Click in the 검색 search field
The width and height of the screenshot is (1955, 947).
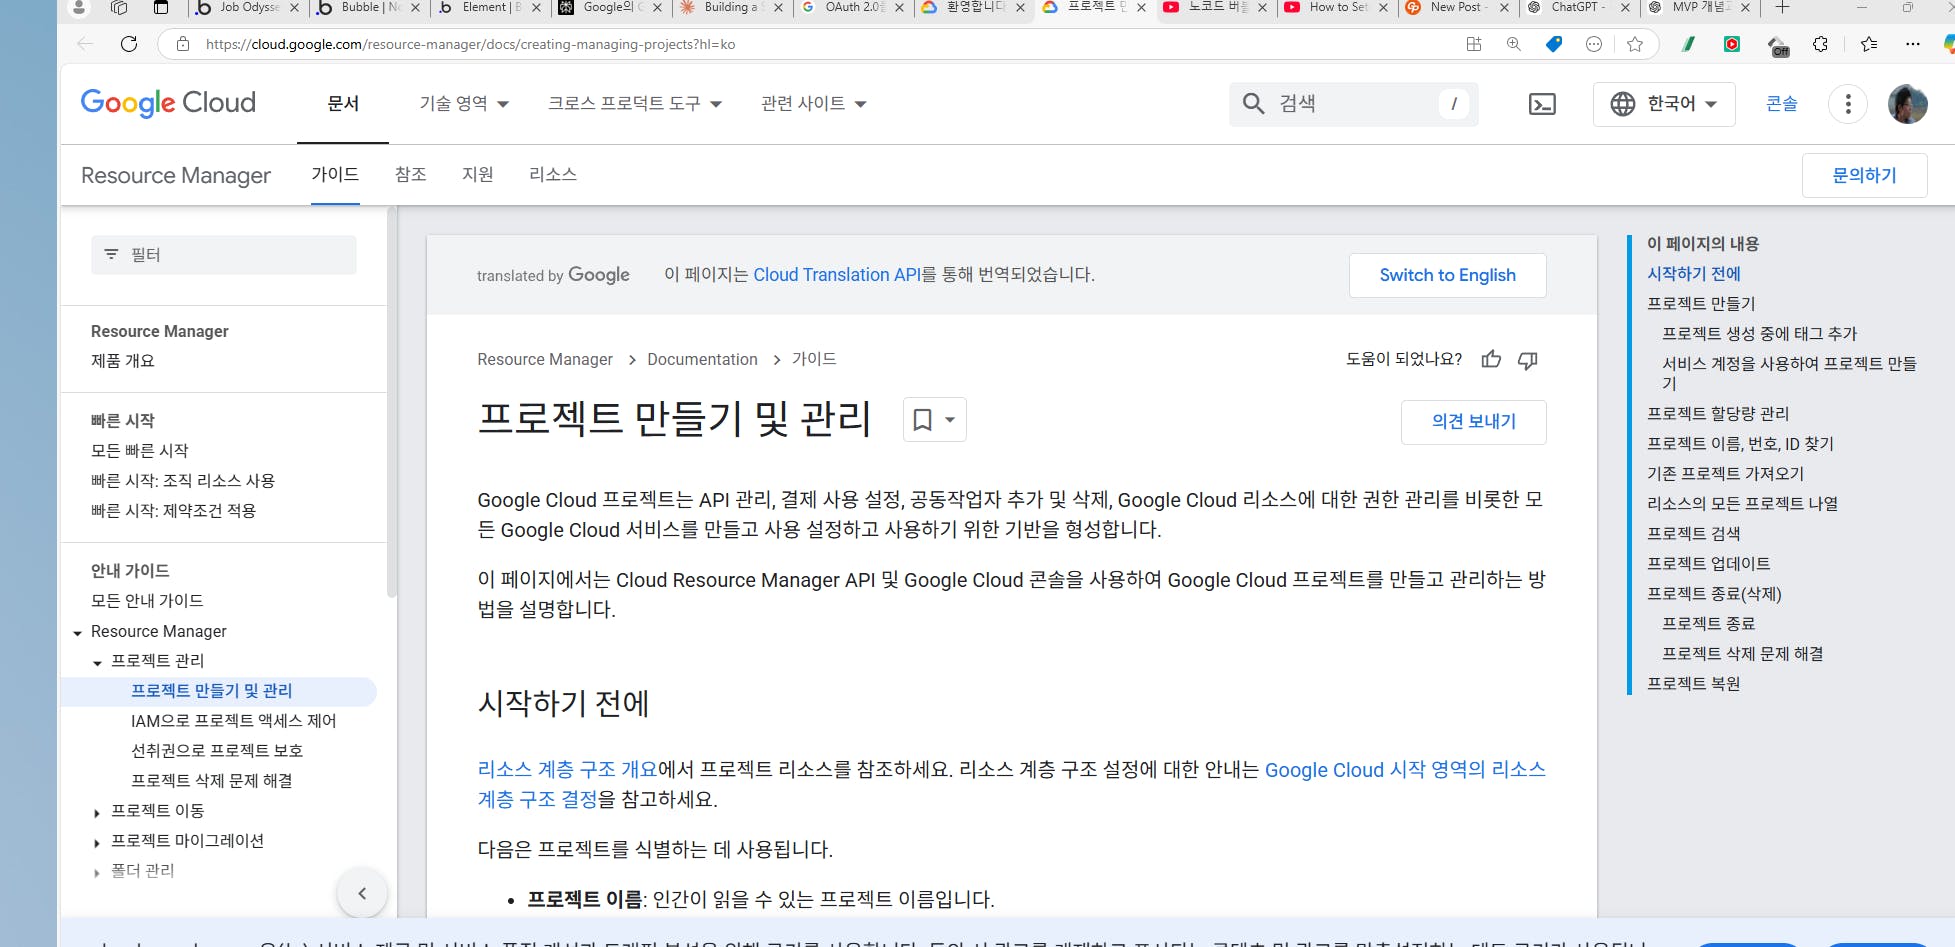click(1354, 104)
